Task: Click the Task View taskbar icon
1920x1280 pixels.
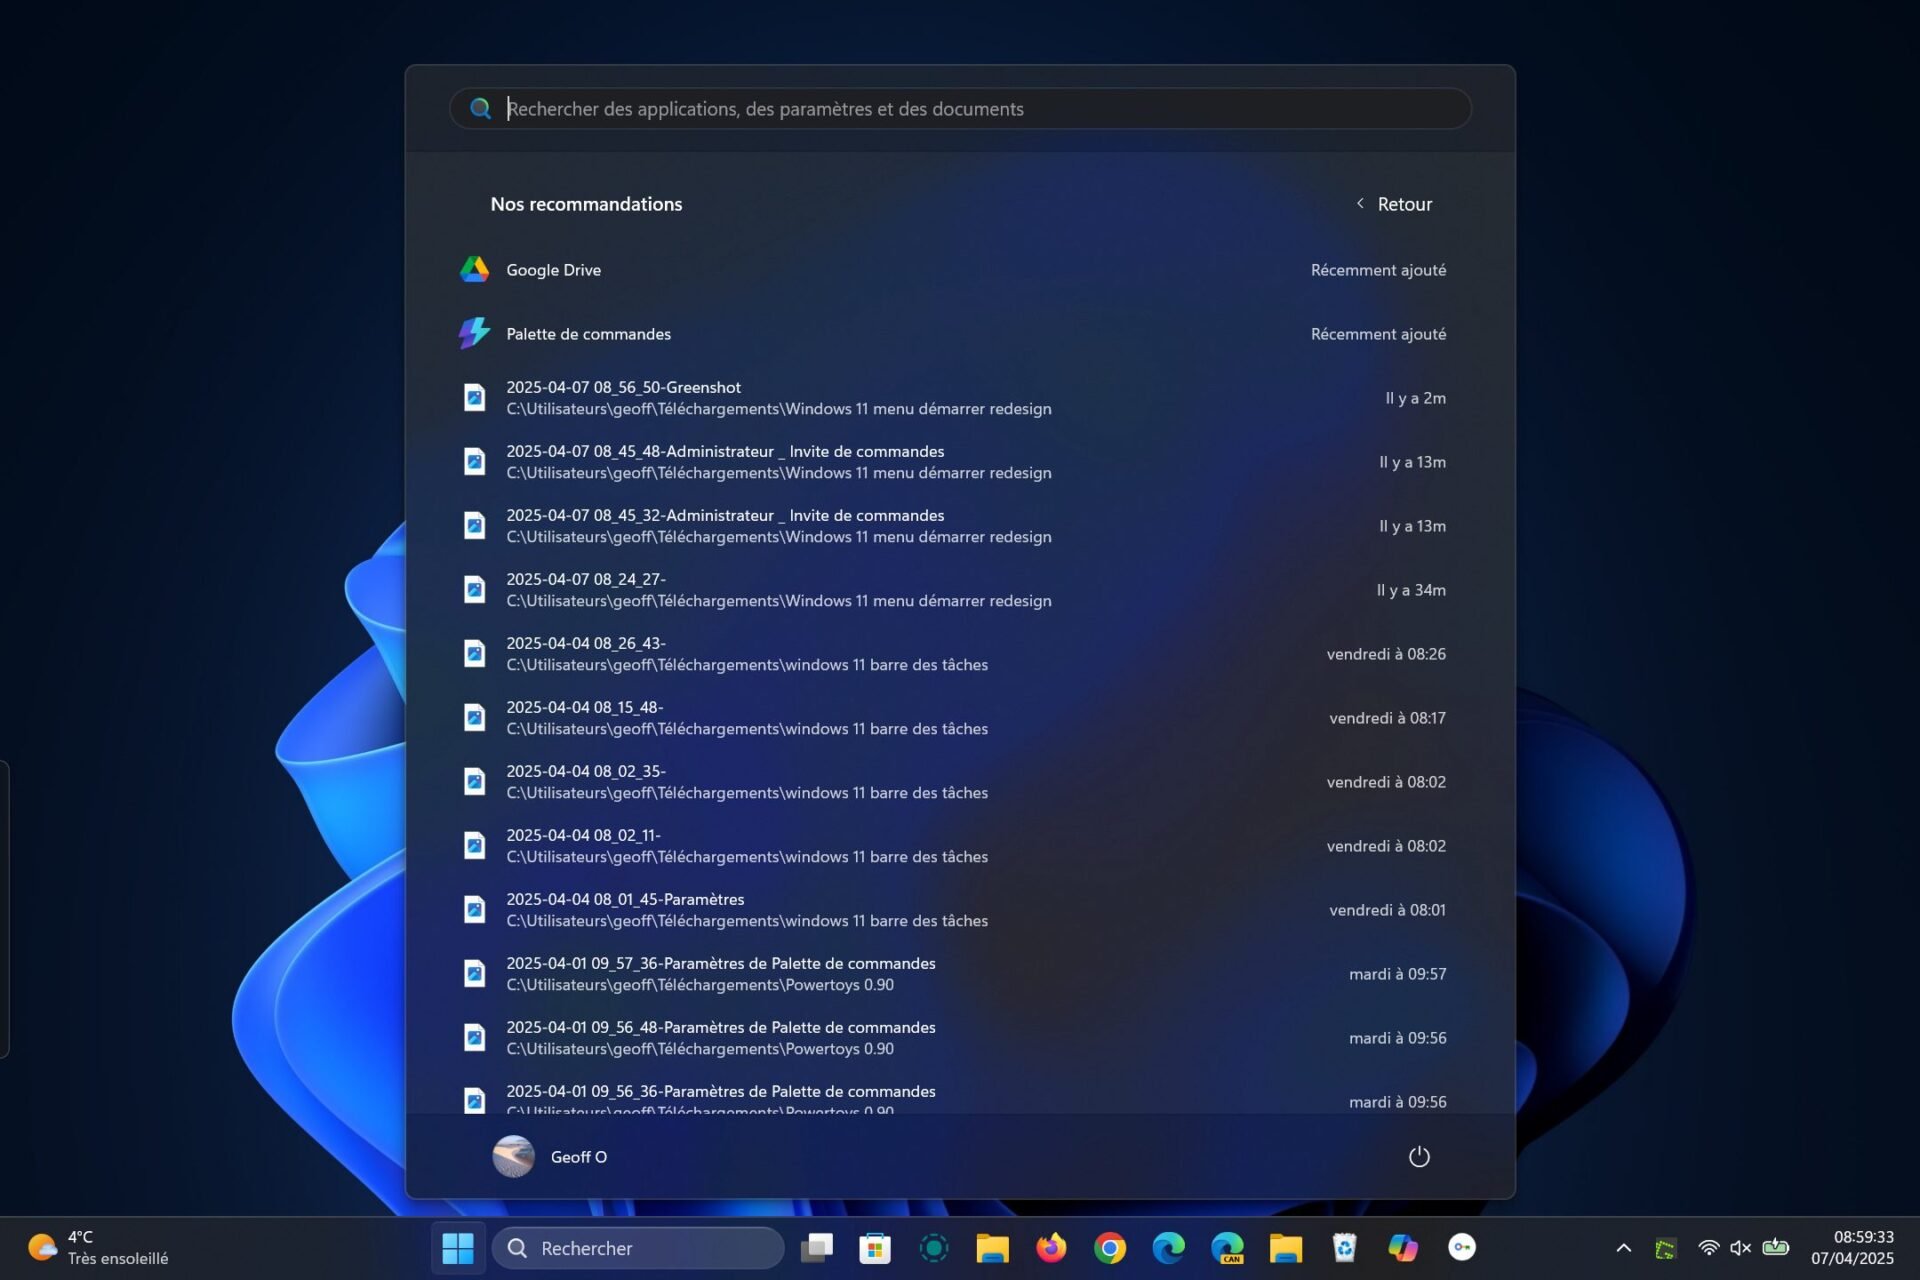Action: (817, 1248)
